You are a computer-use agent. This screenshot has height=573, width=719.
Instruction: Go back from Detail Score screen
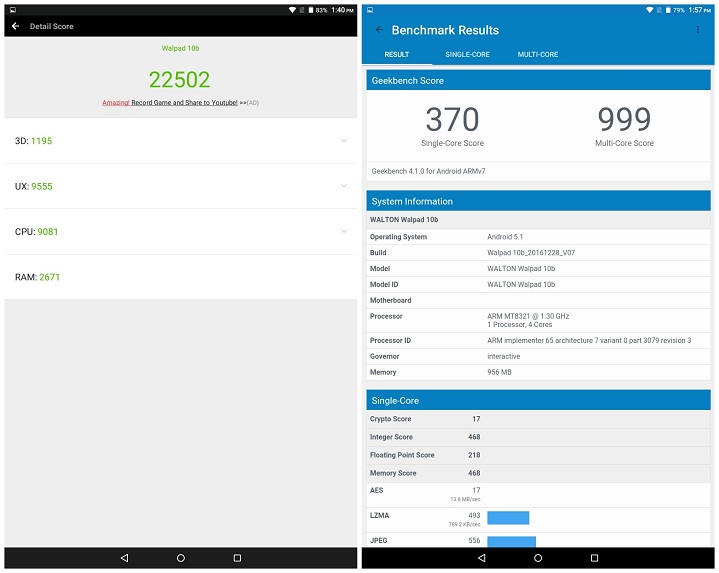point(16,26)
